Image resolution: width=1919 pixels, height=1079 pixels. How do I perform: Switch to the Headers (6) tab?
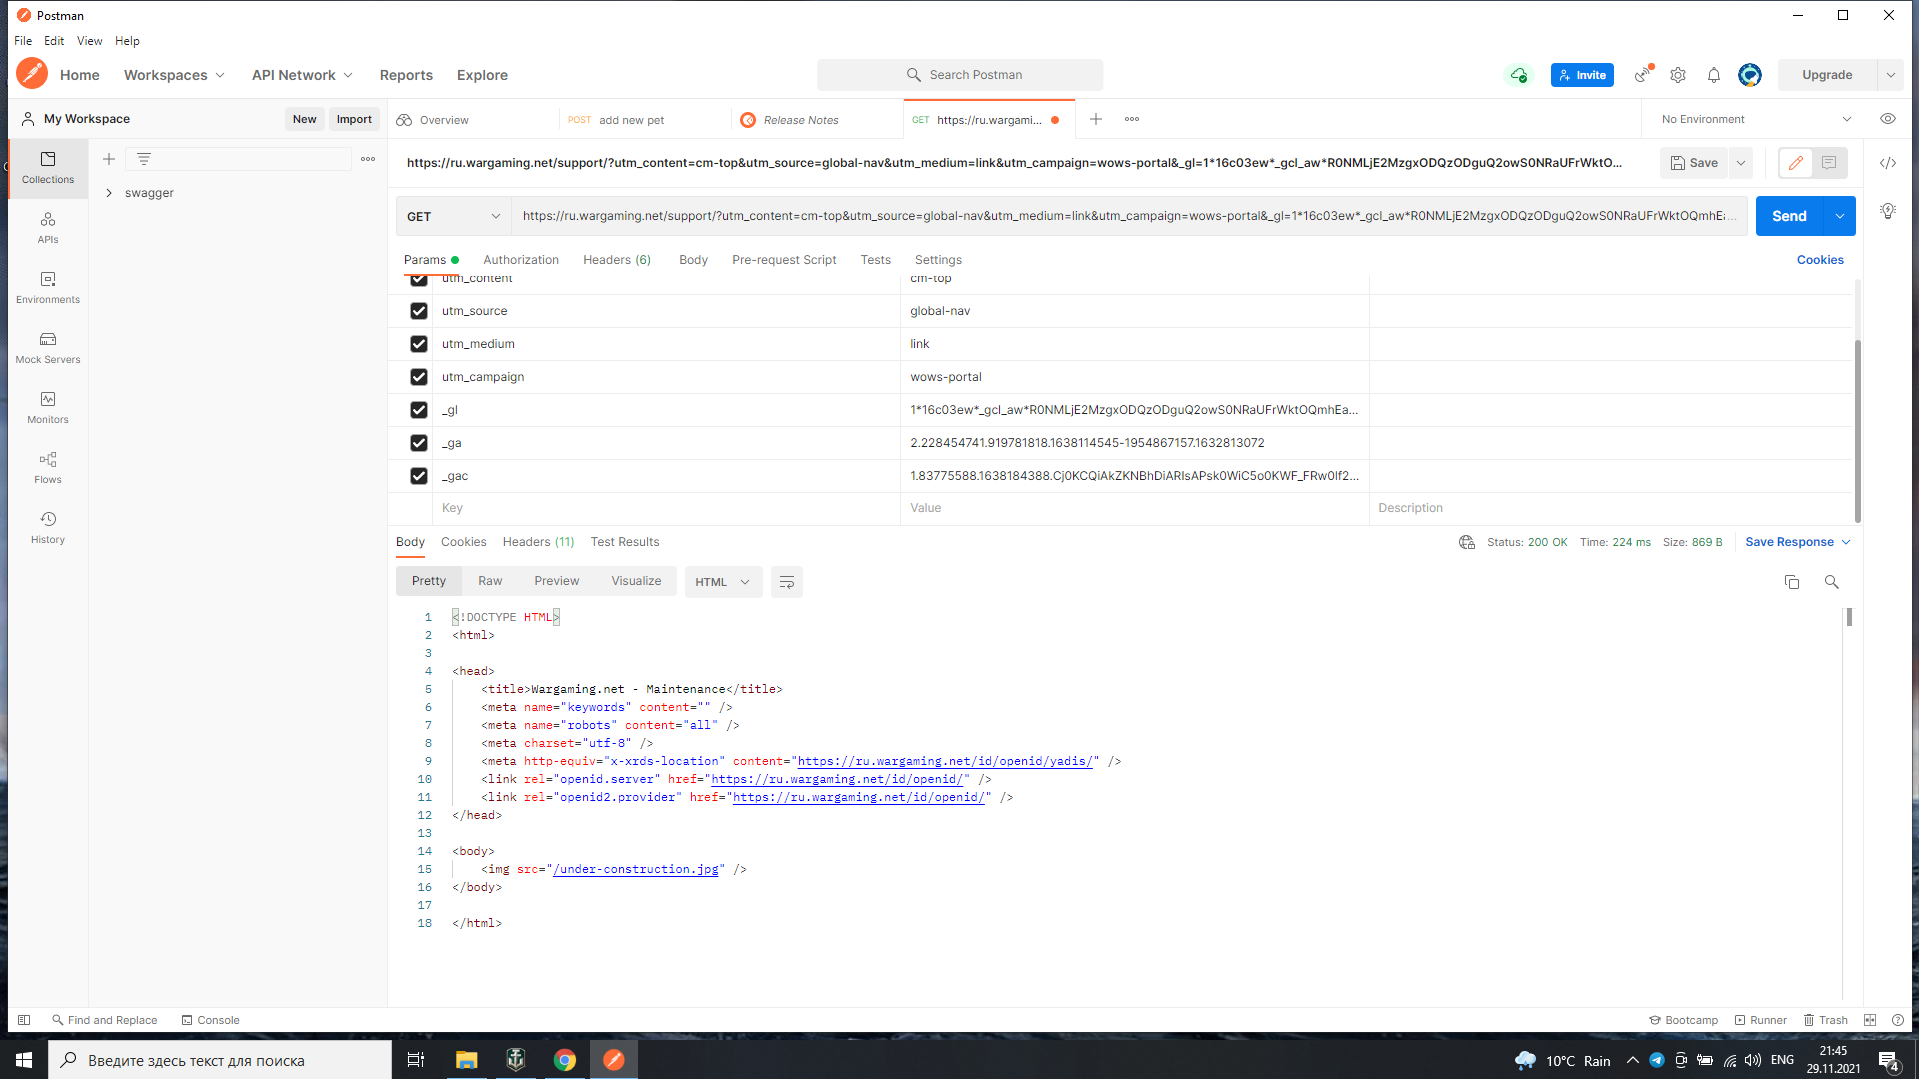click(616, 260)
